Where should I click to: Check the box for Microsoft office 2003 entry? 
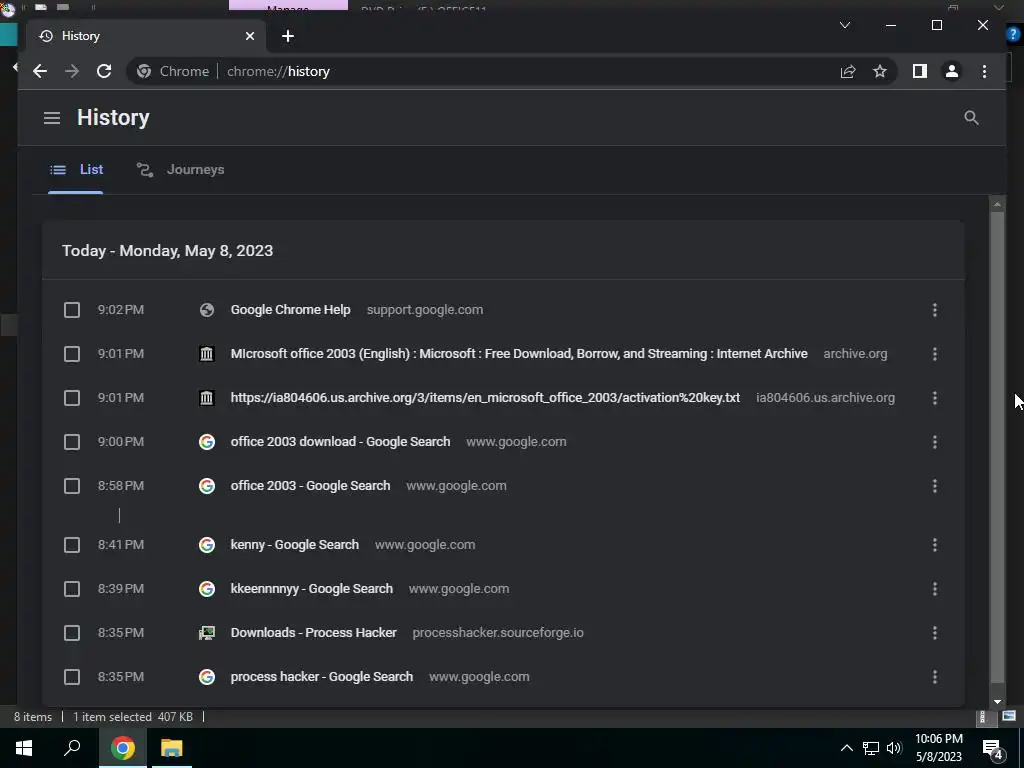pos(72,354)
